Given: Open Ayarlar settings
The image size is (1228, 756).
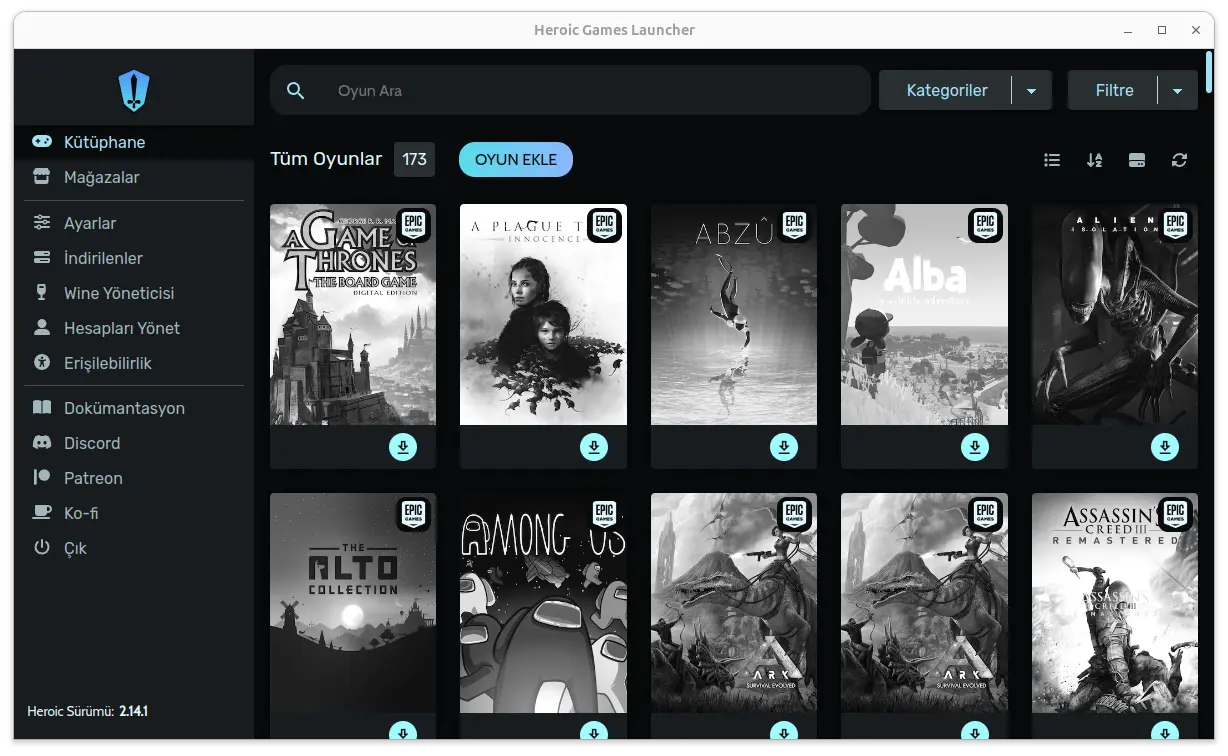Looking at the screenshot, I should coord(134,223).
